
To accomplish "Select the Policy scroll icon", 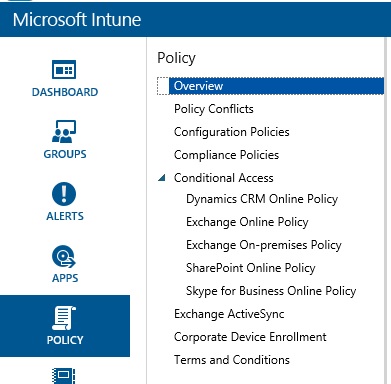I will point(64,318).
